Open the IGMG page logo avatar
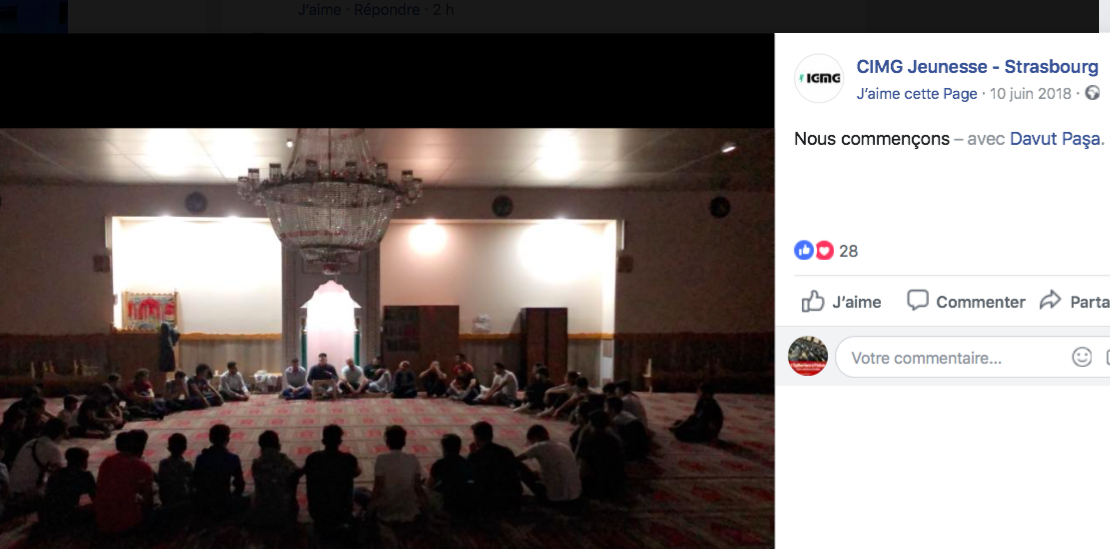Viewport: 1110px width, 549px height. [x=818, y=78]
